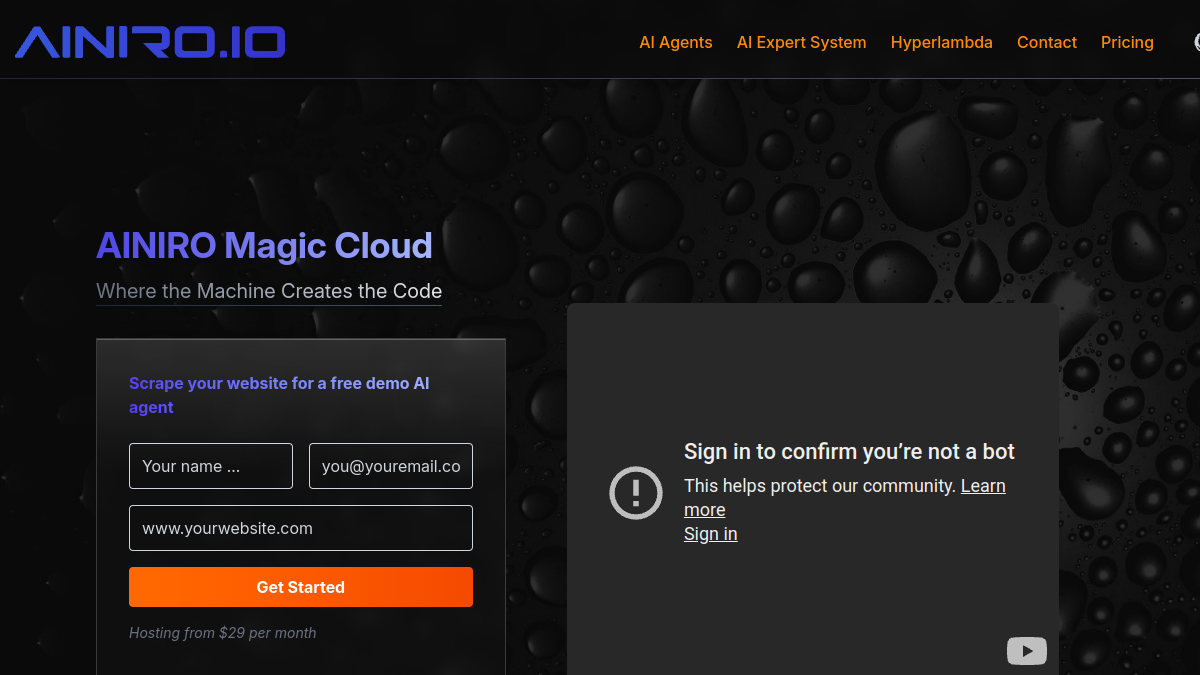Click "Sign in to confirm you're not a bot" message
This screenshot has height=675, width=1200.
point(849,452)
